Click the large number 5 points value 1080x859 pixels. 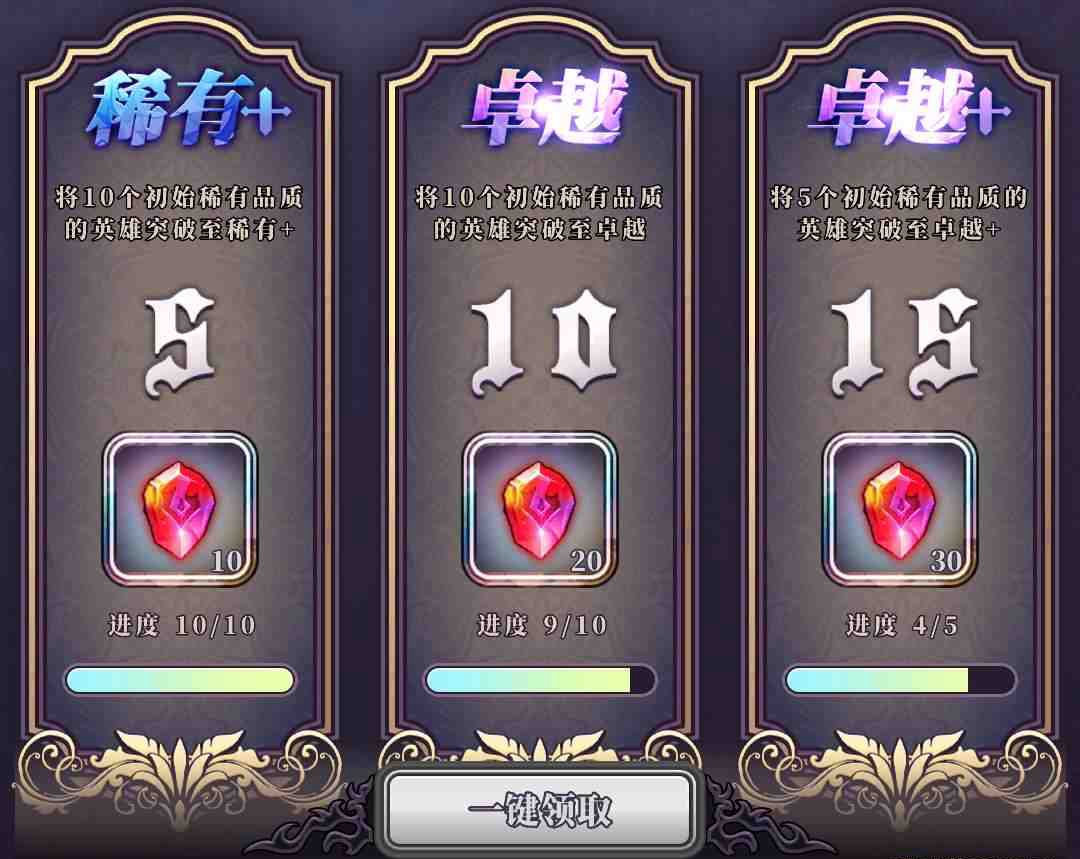pos(181,343)
